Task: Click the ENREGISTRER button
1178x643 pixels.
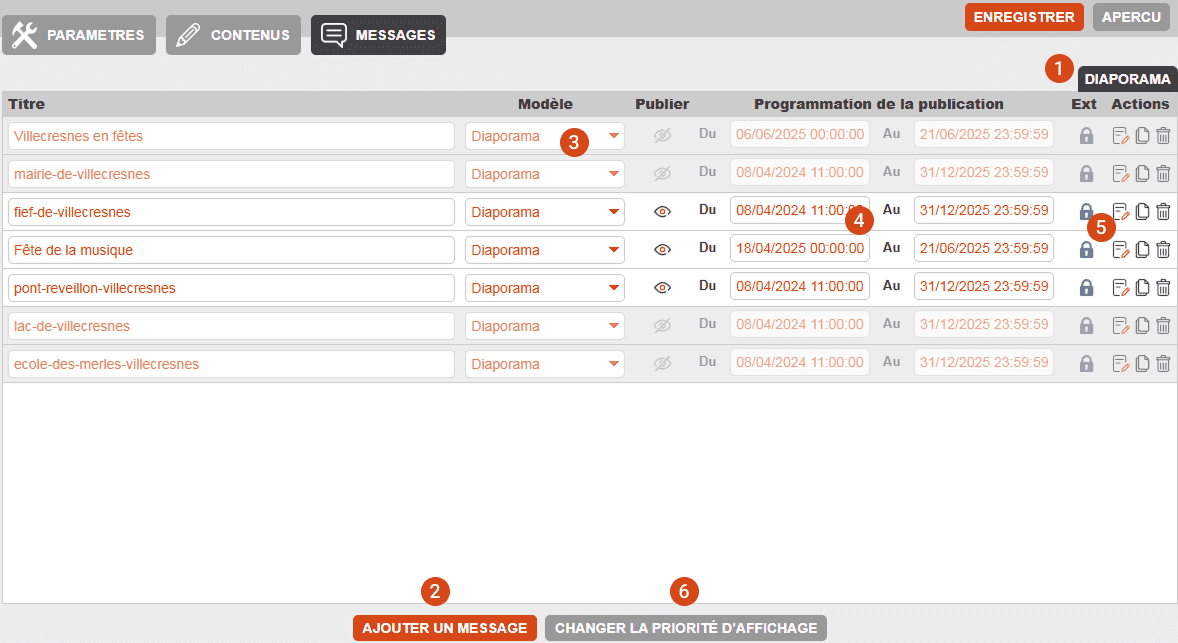Action: 1024,17
